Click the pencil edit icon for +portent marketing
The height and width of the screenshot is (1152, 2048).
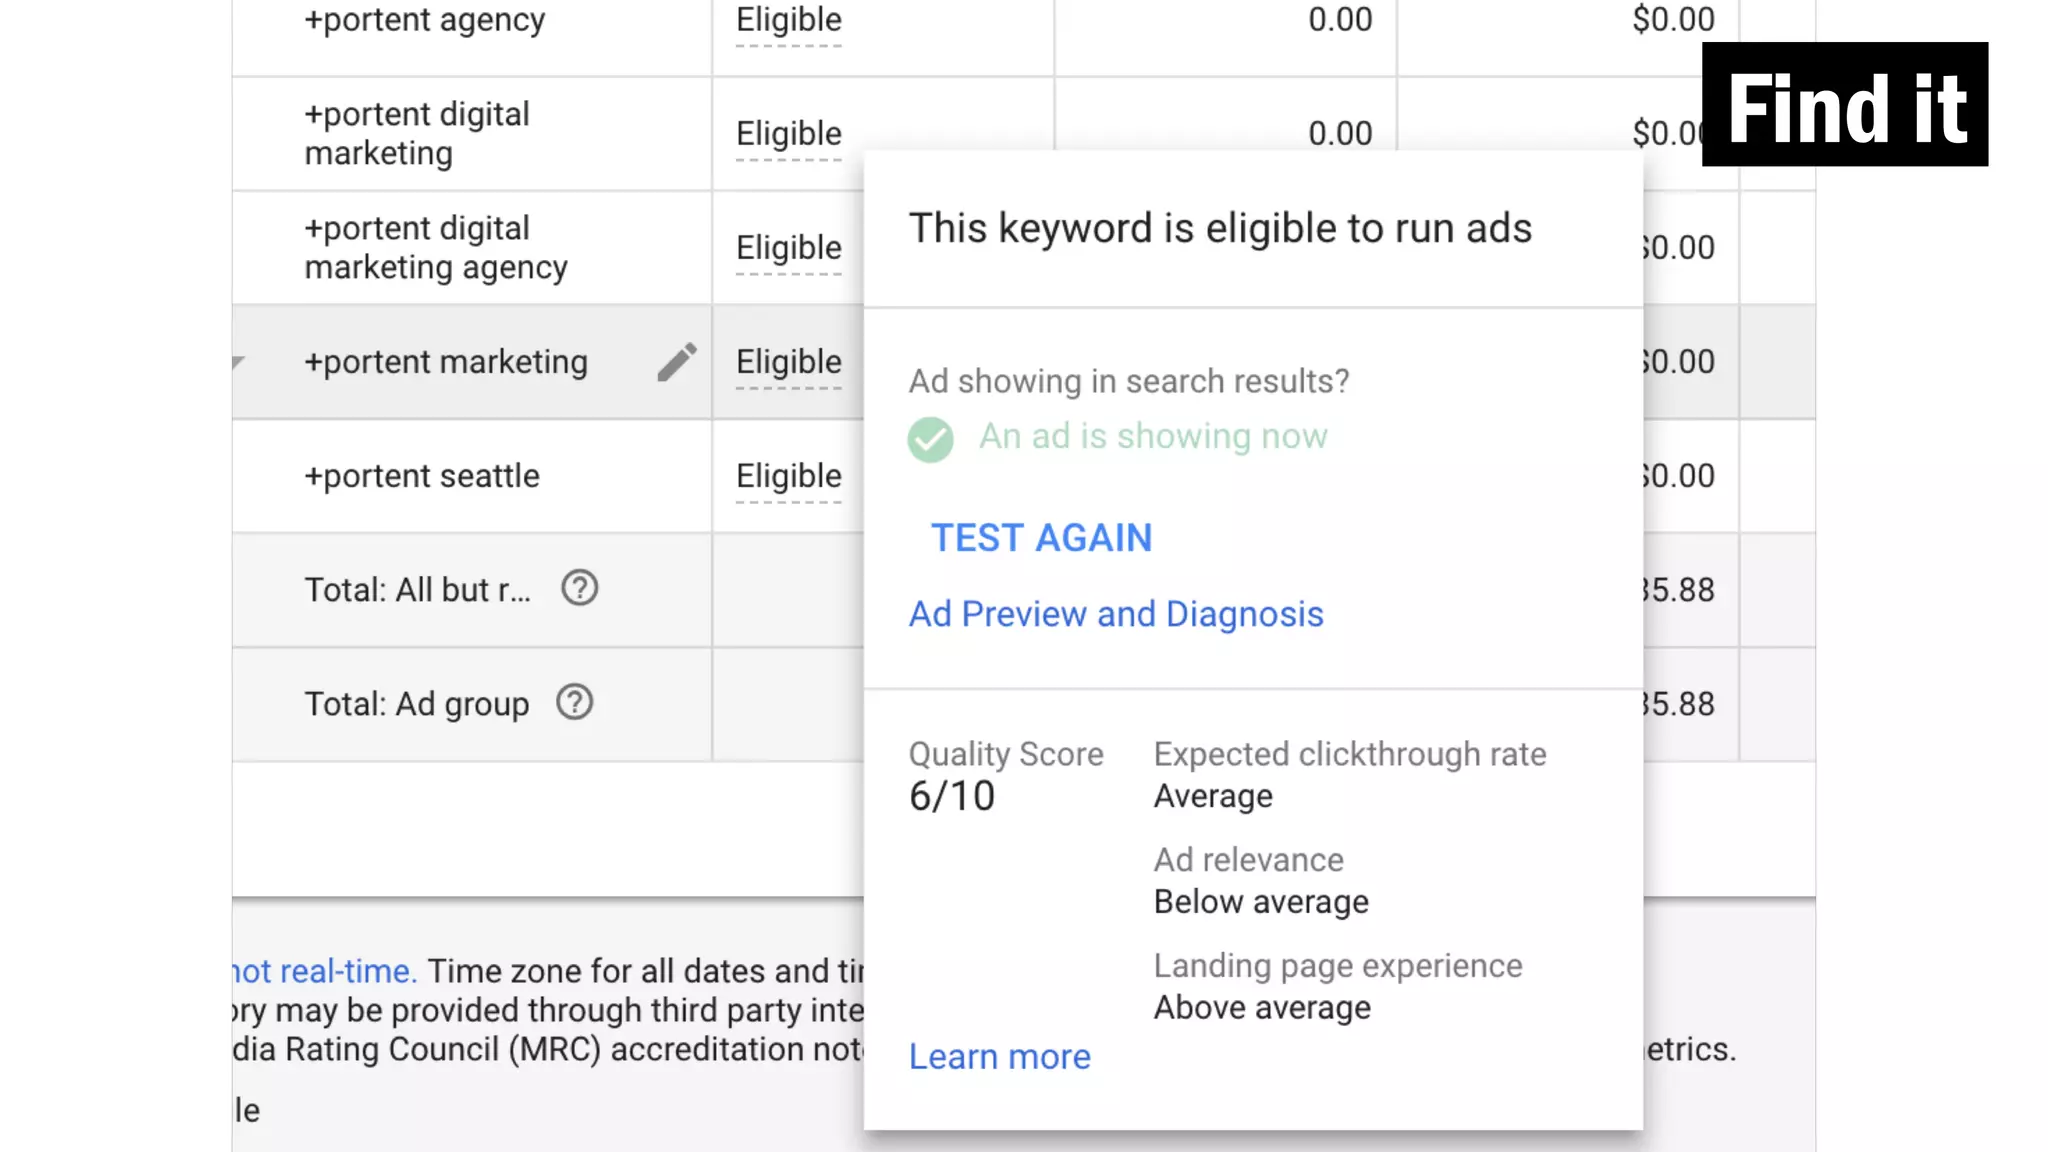(x=677, y=362)
